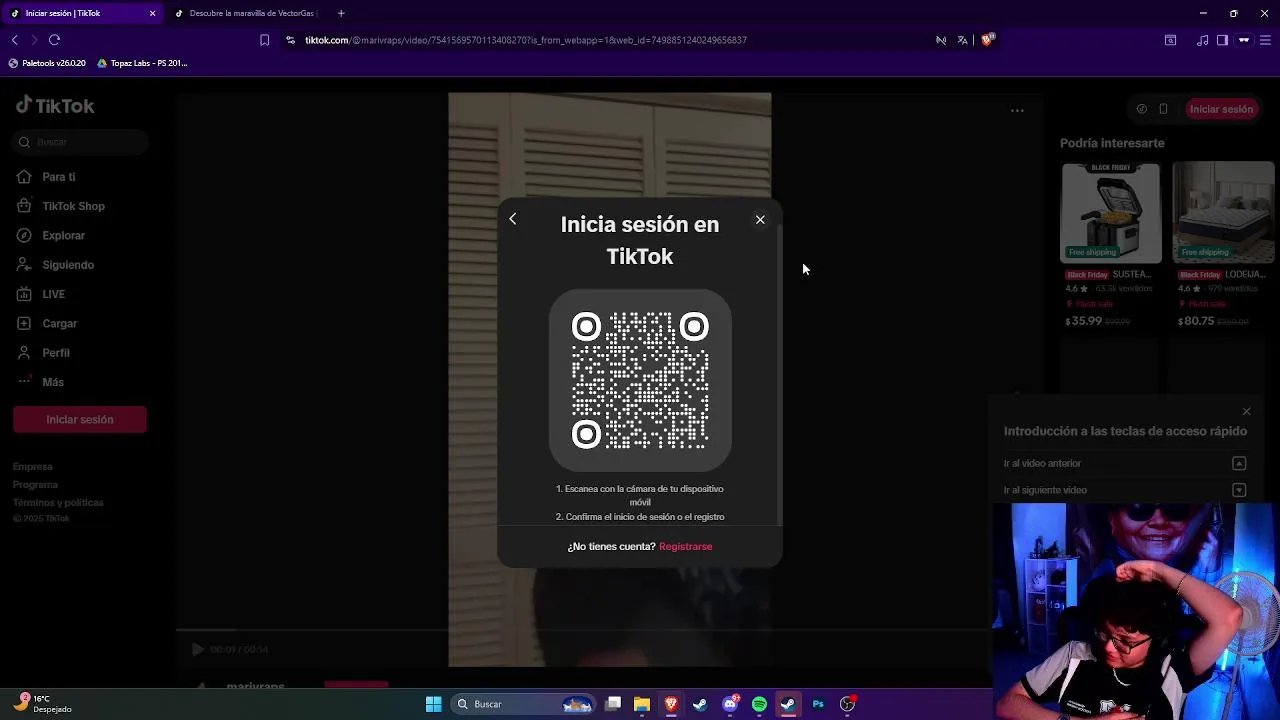Open the Topaz Labs bookmark
This screenshot has height=720, width=1280.
point(142,63)
